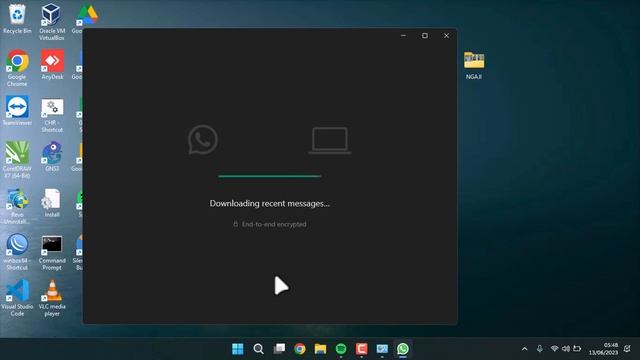Open Visual Studio Code desktop shortcut
This screenshot has height=360, width=640.
pyautogui.click(x=17, y=298)
